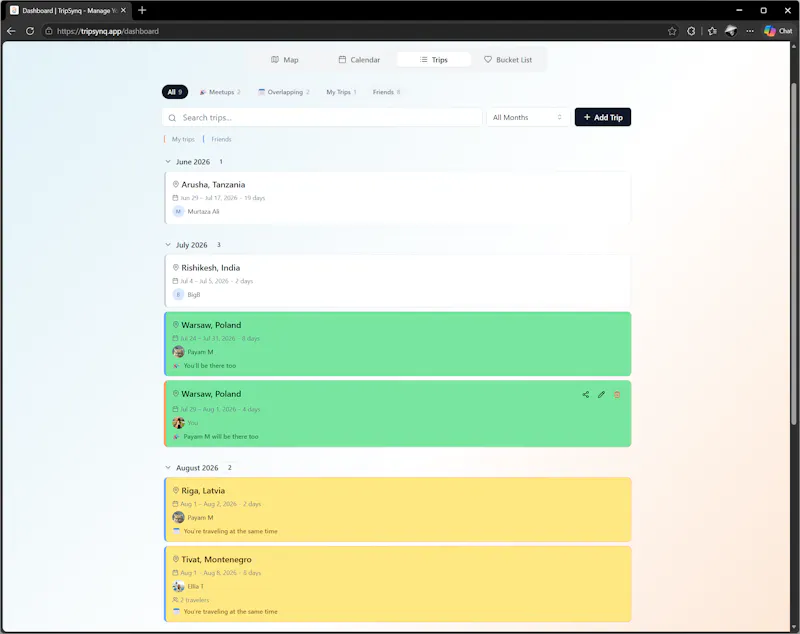Click location pin next to Tivat, Montenegro

(176, 559)
